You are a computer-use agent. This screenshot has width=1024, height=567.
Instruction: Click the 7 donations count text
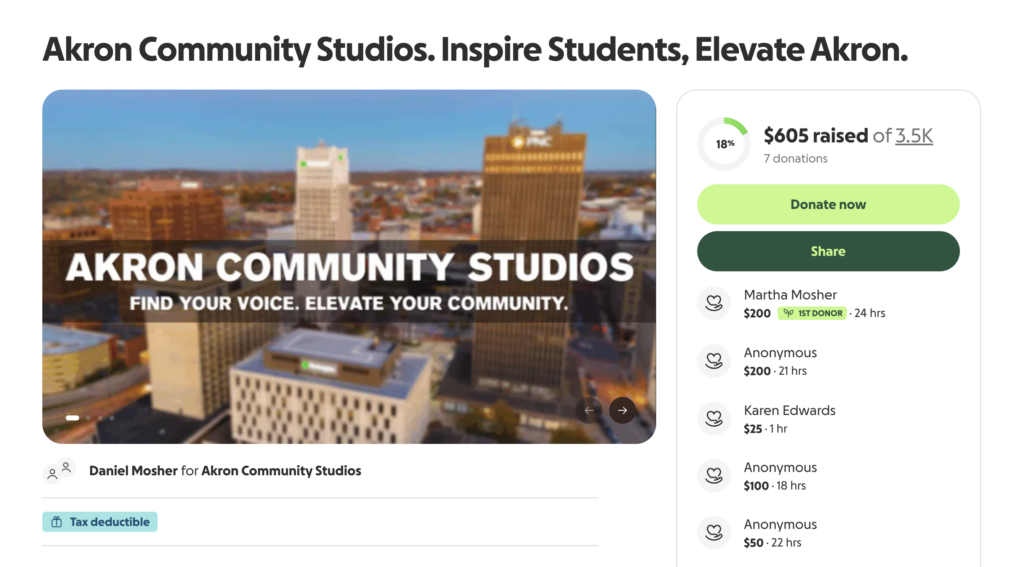point(795,158)
